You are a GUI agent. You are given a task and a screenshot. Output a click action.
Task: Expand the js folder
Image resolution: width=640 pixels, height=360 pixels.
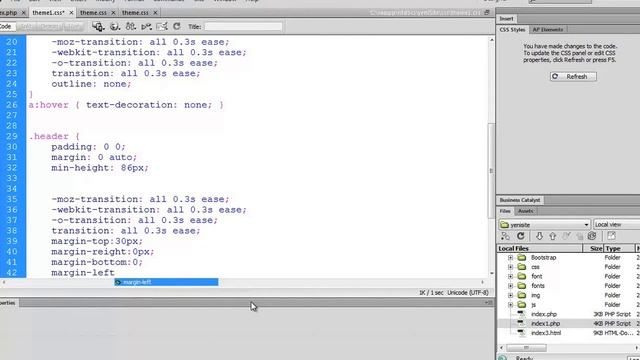pos(510,304)
